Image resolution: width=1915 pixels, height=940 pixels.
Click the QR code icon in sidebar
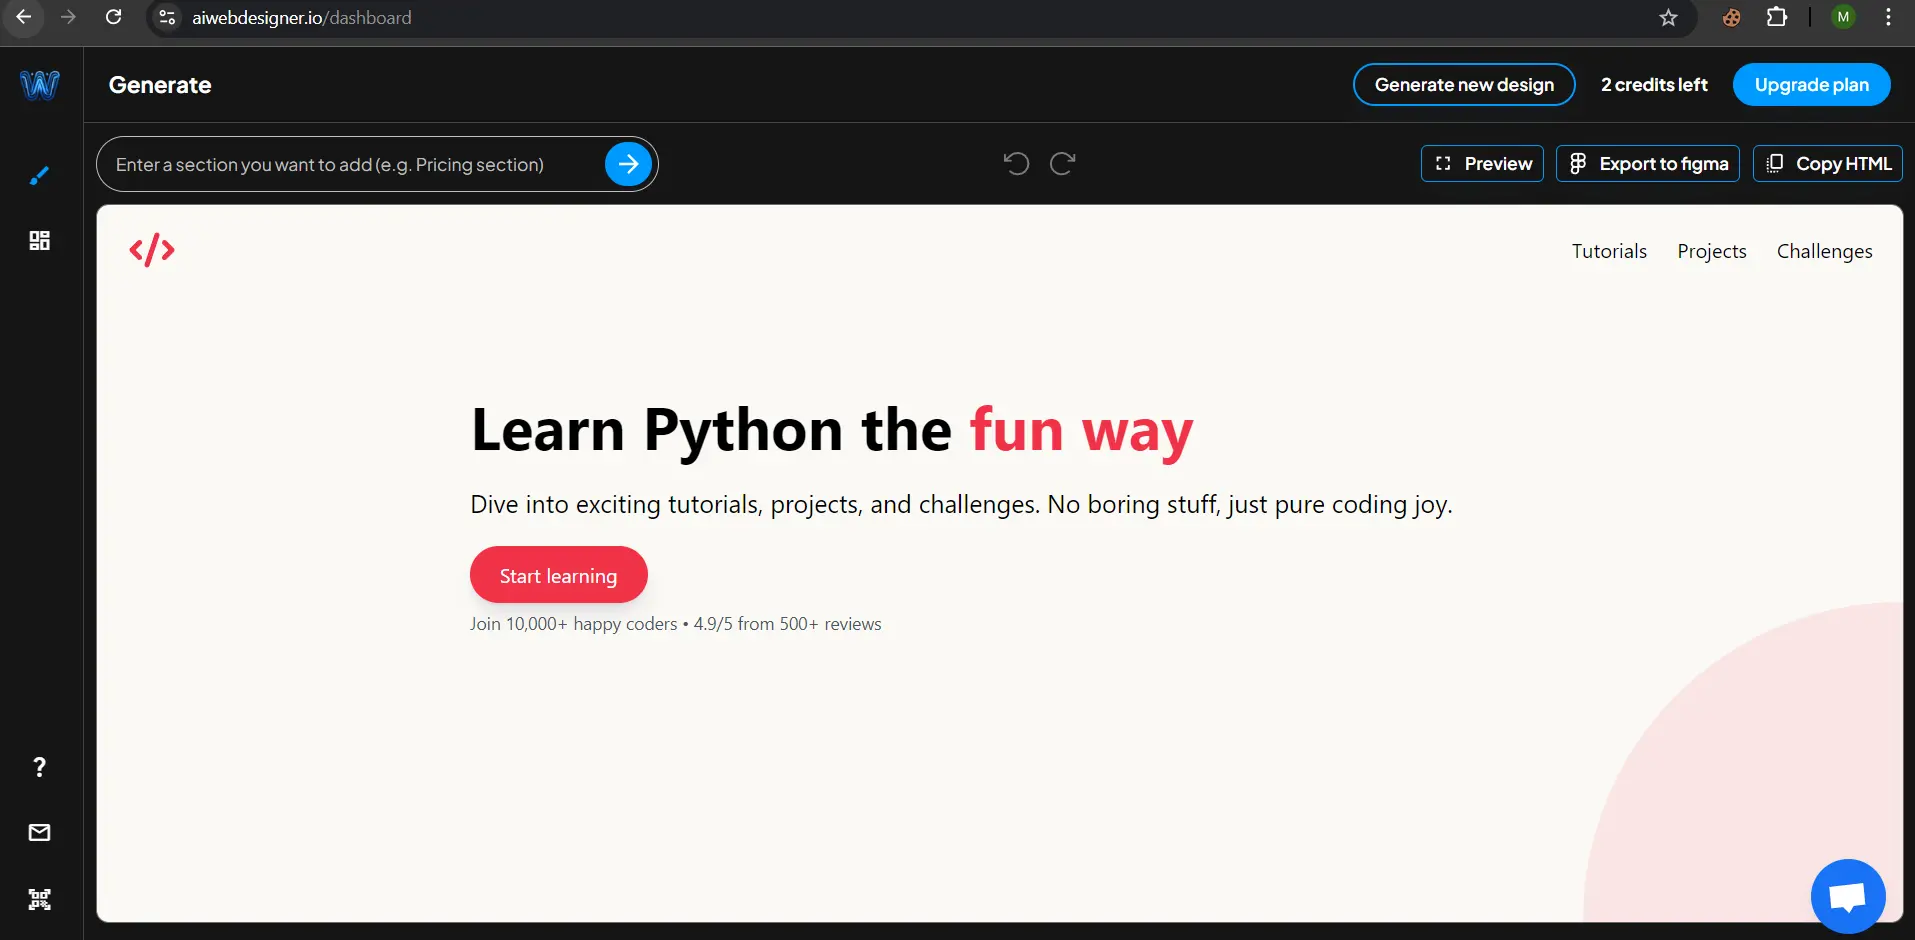point(39,899)
